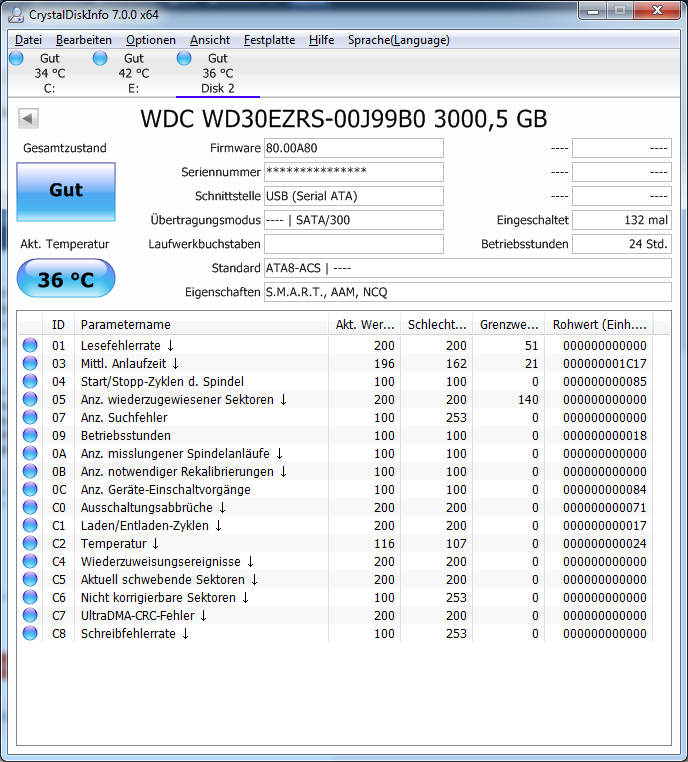Screen dimensions: 688x762
Task: Click status orb for Mittl. Anlaufzeit row
Action: coord(30,363)
